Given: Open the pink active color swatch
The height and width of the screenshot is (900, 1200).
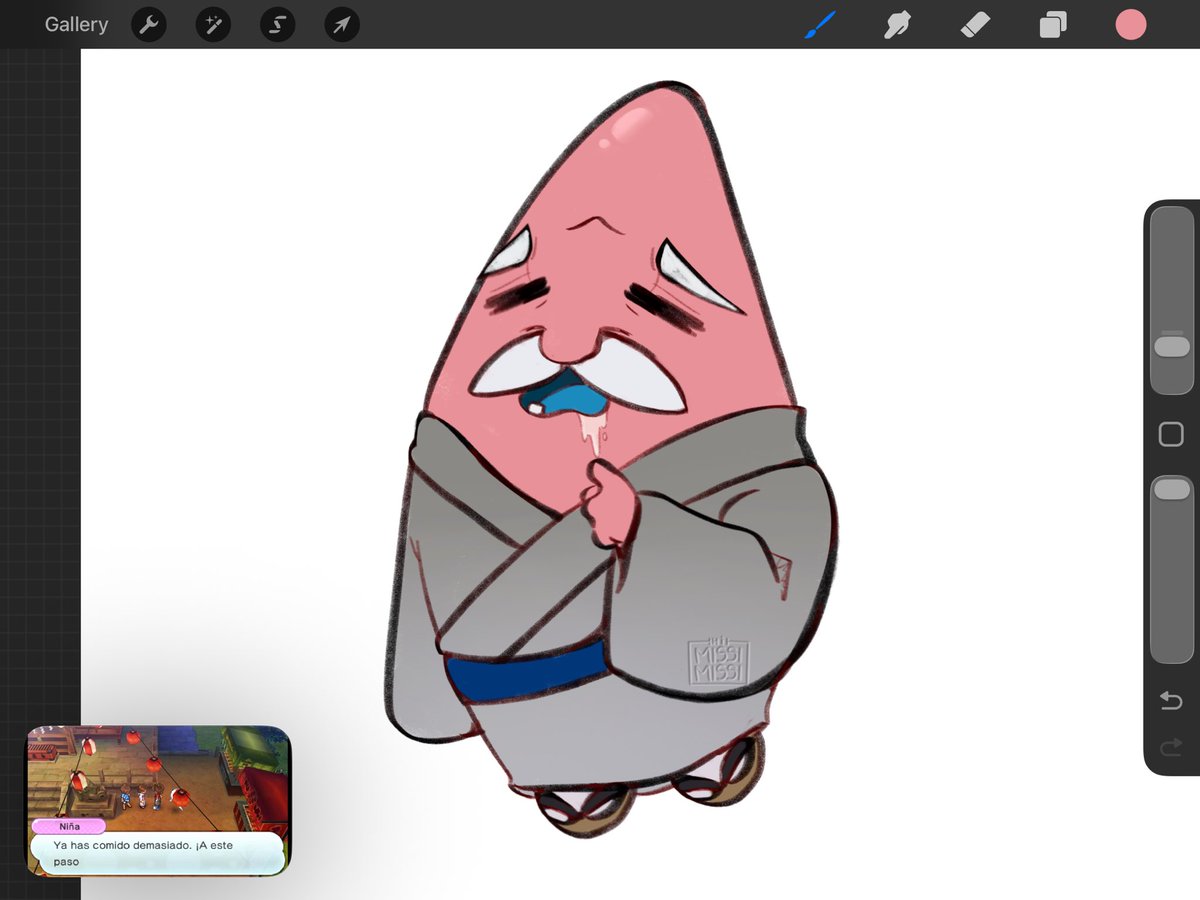Looking at the screenshot, I should tap(1131, 25).
